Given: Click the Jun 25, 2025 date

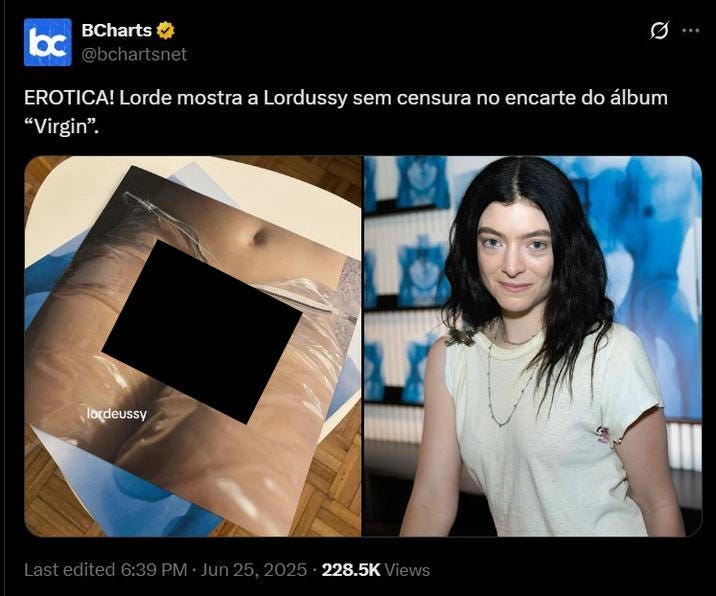Looking at the screenshot, I should coord(253,570).
